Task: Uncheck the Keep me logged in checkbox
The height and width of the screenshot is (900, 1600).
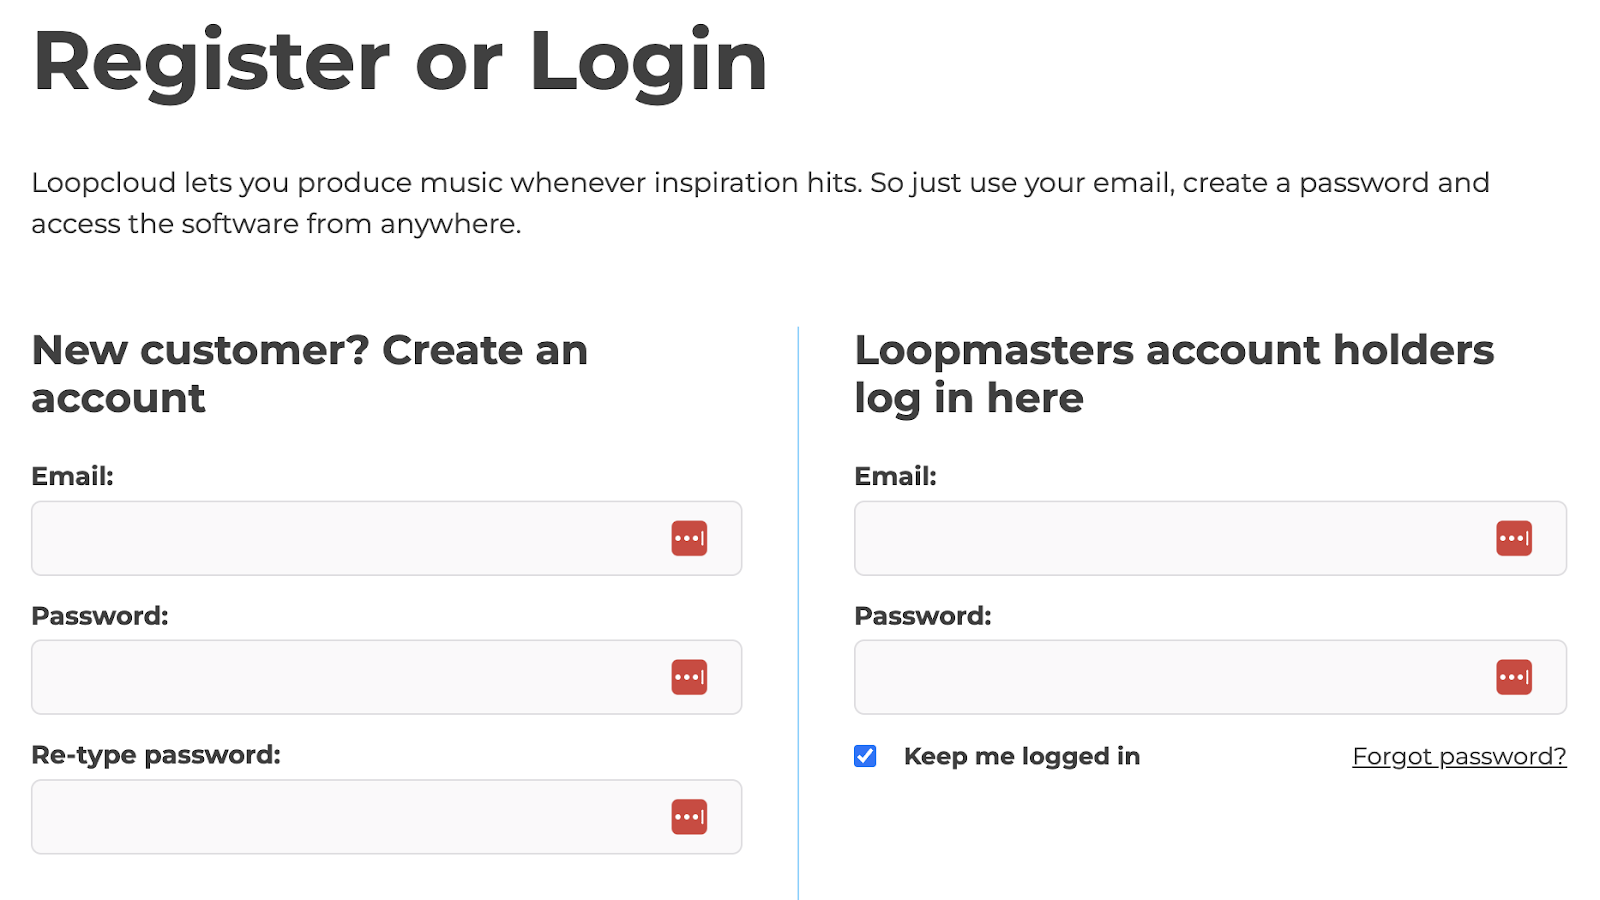Action: tap(866, 756)
